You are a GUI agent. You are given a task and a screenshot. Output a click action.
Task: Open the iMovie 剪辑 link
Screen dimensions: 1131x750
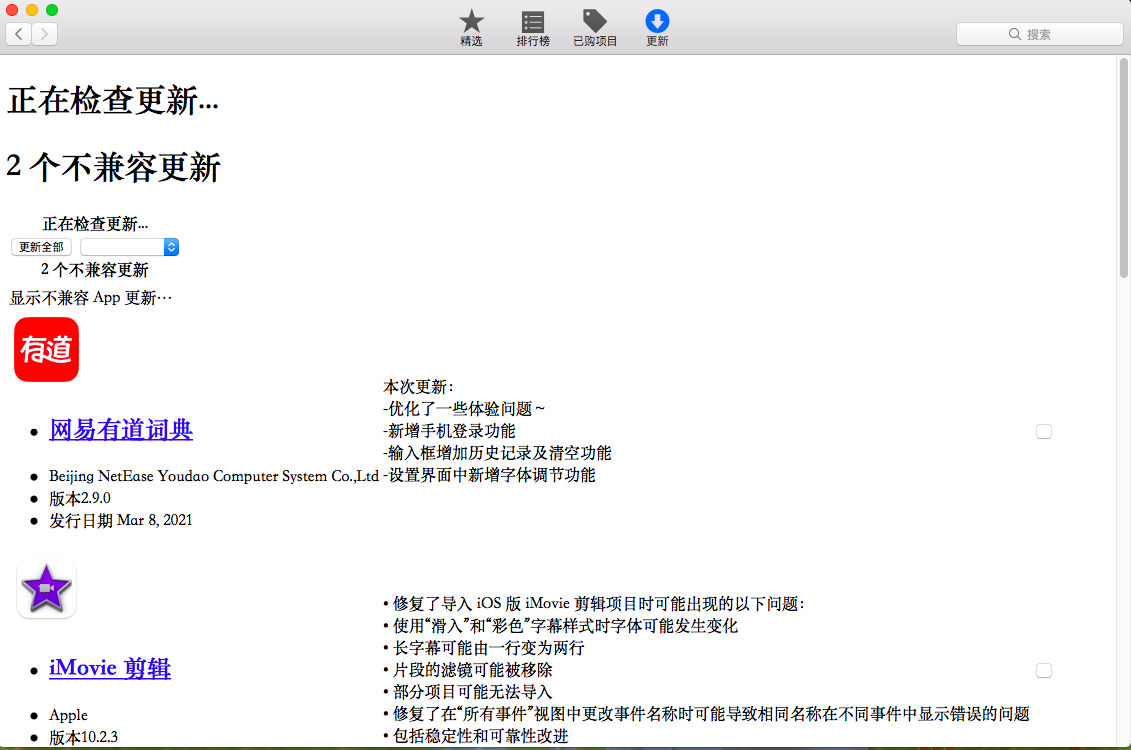click(110, 668)
